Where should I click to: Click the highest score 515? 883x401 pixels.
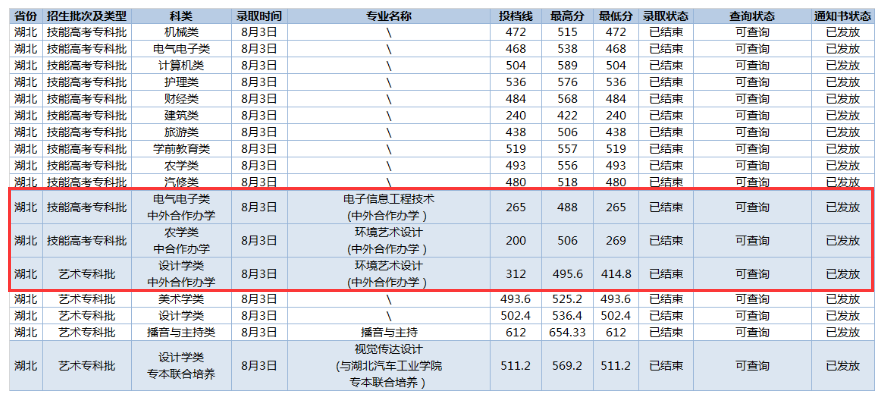tap(567, 33)
